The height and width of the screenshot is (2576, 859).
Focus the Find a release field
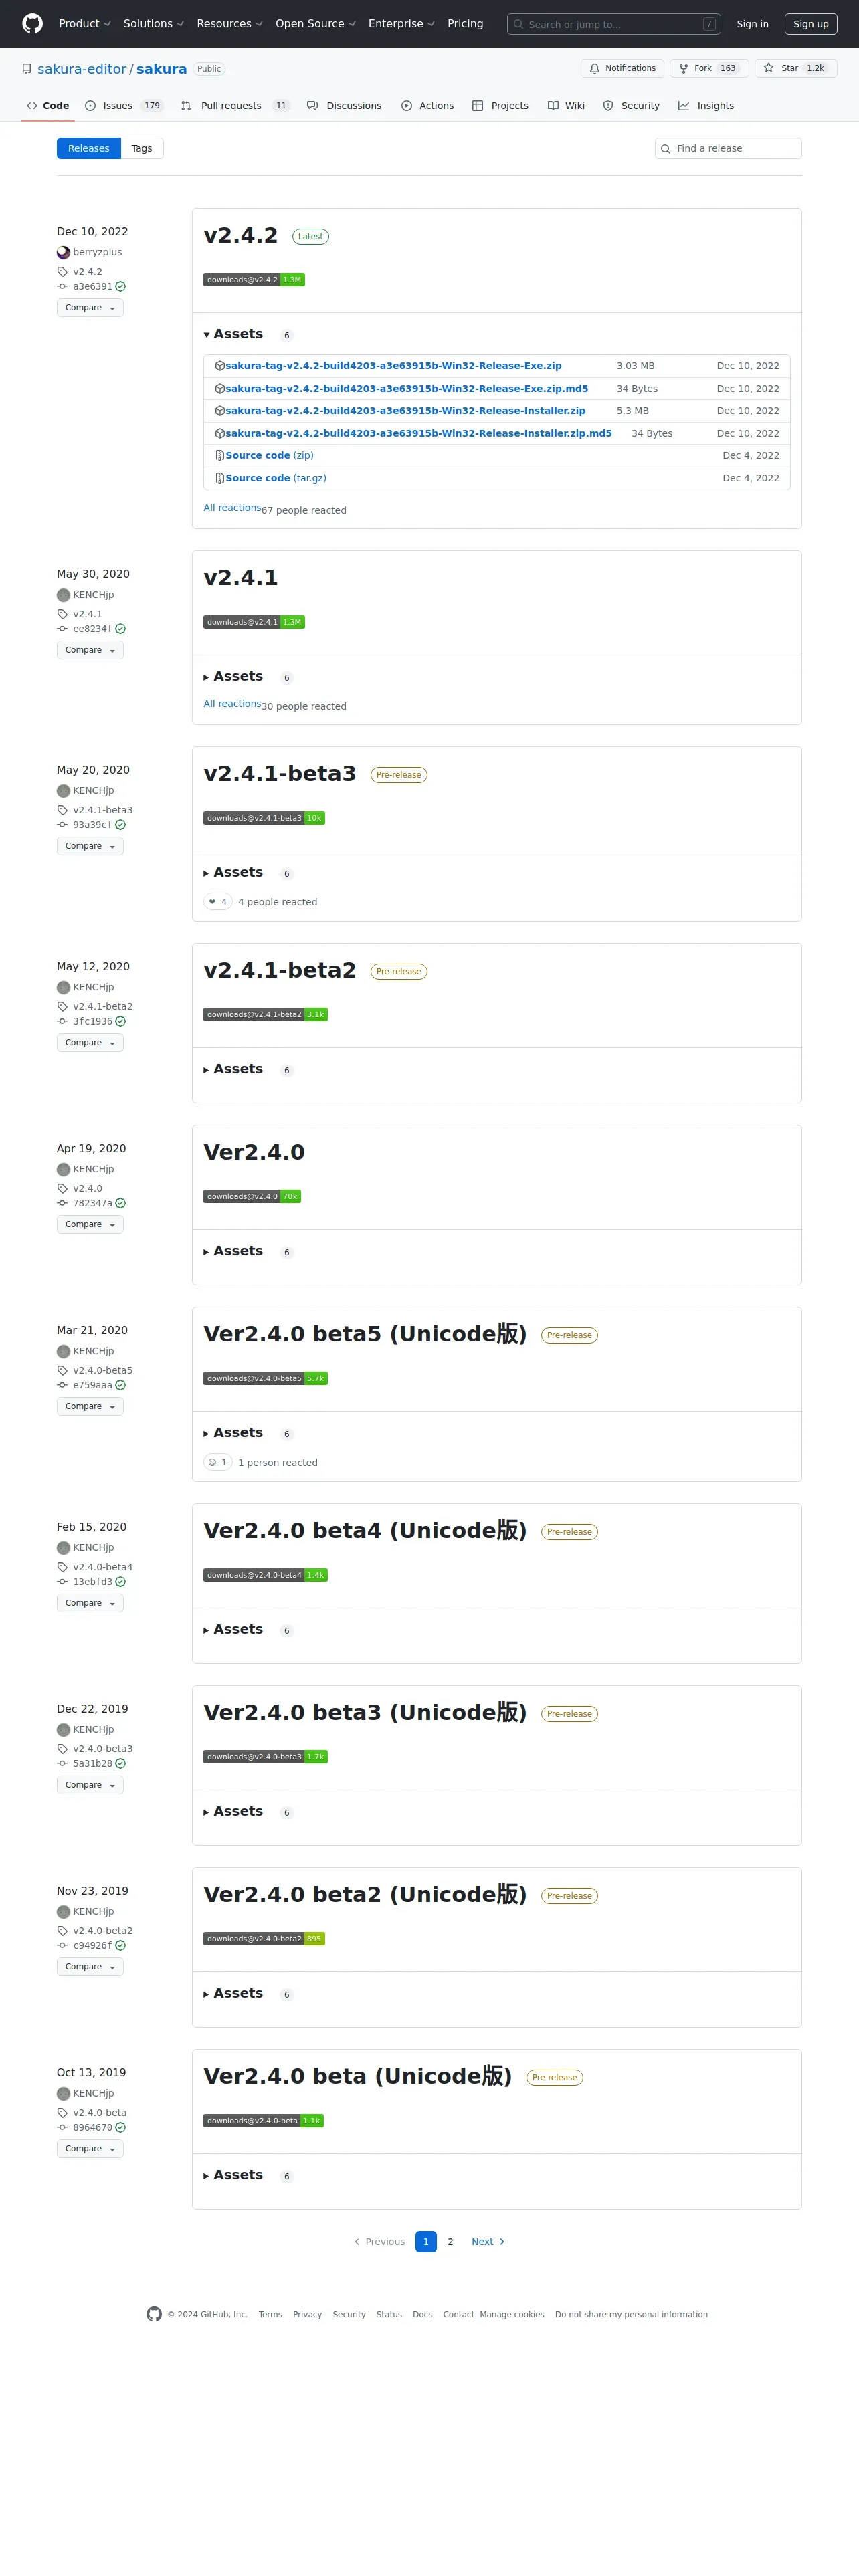pos(728,149)
